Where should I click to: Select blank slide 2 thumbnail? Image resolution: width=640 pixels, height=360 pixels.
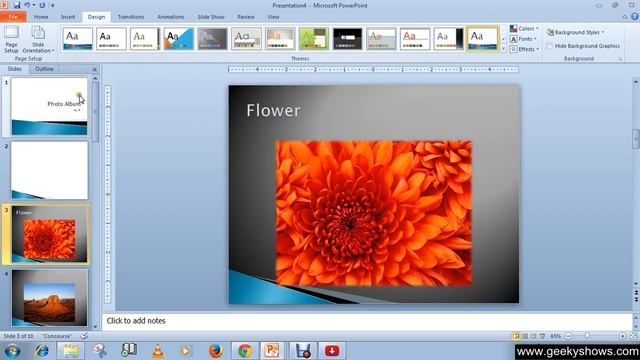coord(49,170)
